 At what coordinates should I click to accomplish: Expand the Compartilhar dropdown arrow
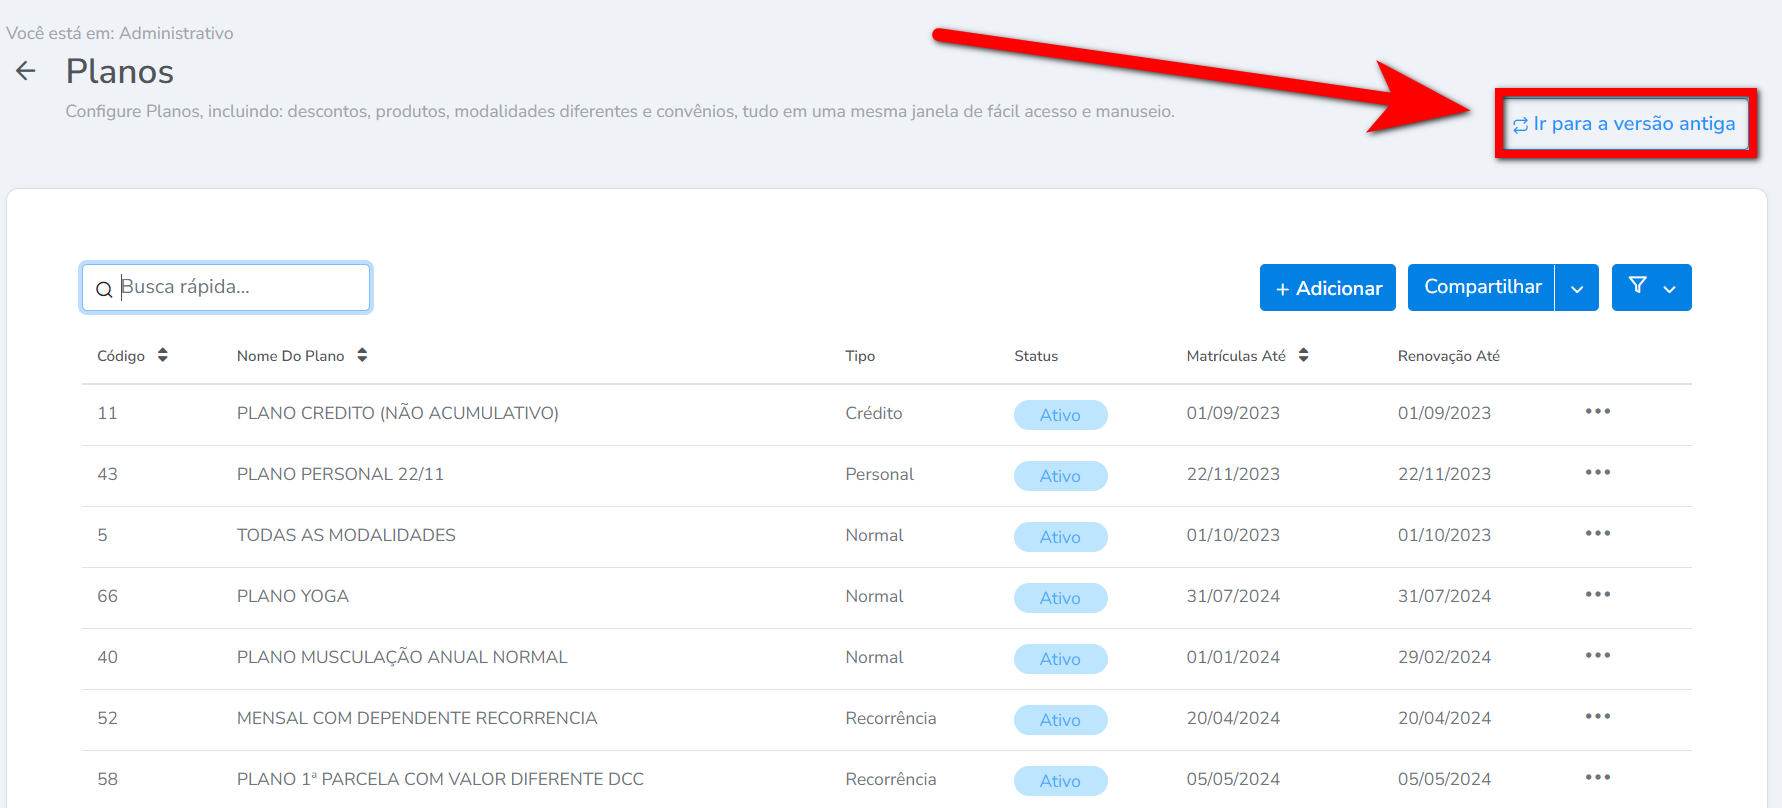coord(1577,288)
